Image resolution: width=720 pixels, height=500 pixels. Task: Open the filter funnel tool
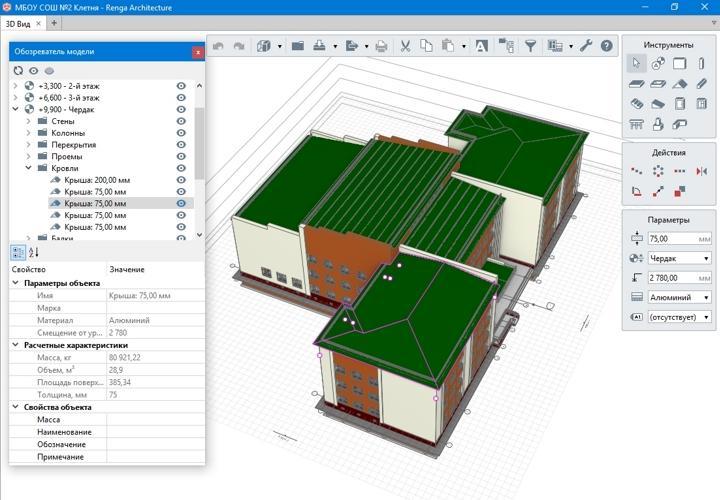[x=530, y=46]
